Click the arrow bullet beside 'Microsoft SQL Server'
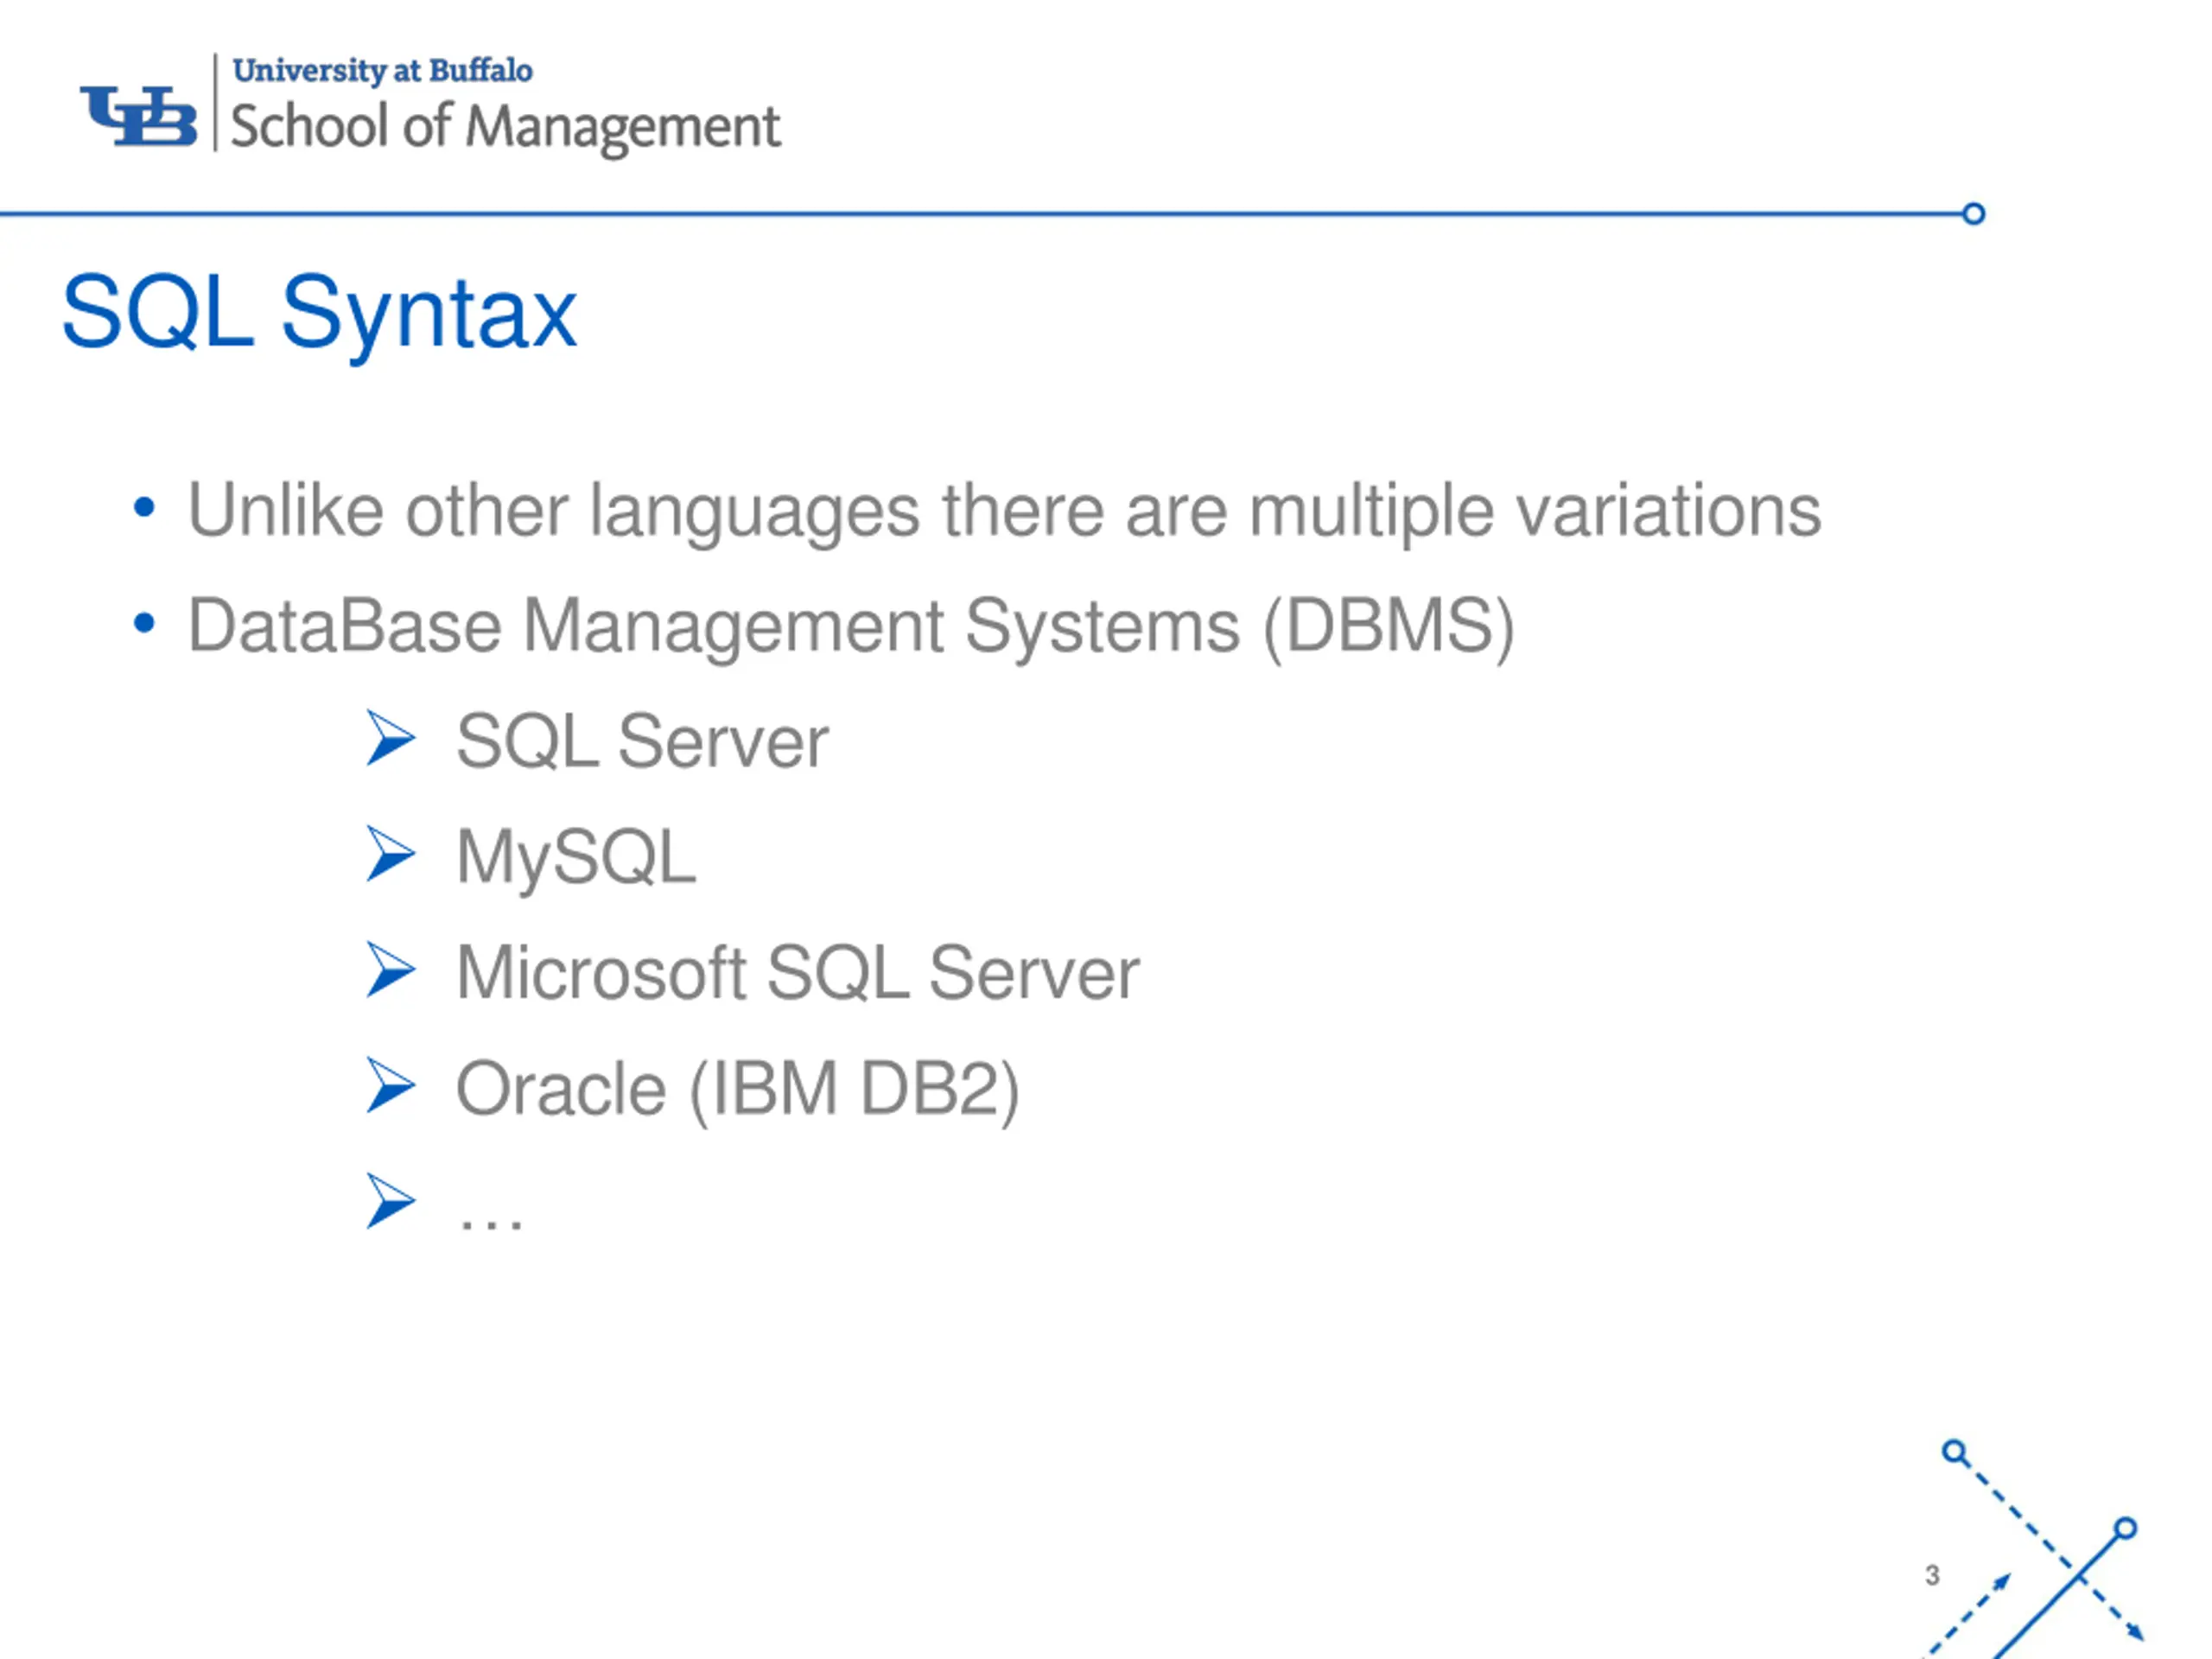The height and width of the screenshot is (1659, 2212). [x=390, y=970]
